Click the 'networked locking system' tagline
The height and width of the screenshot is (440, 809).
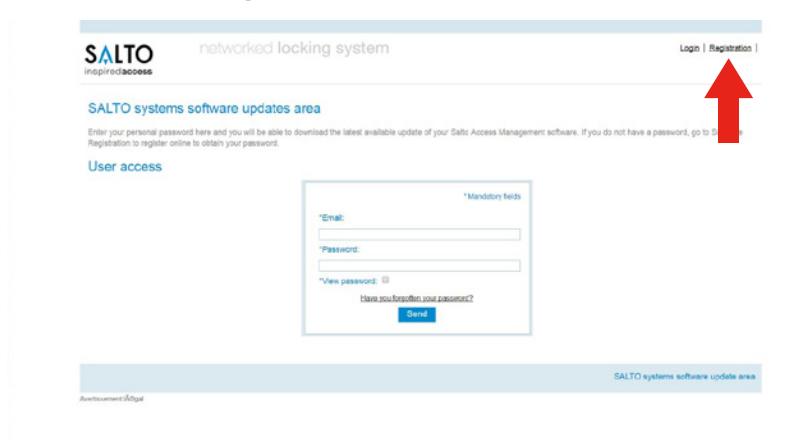click(x=294, y=48)
